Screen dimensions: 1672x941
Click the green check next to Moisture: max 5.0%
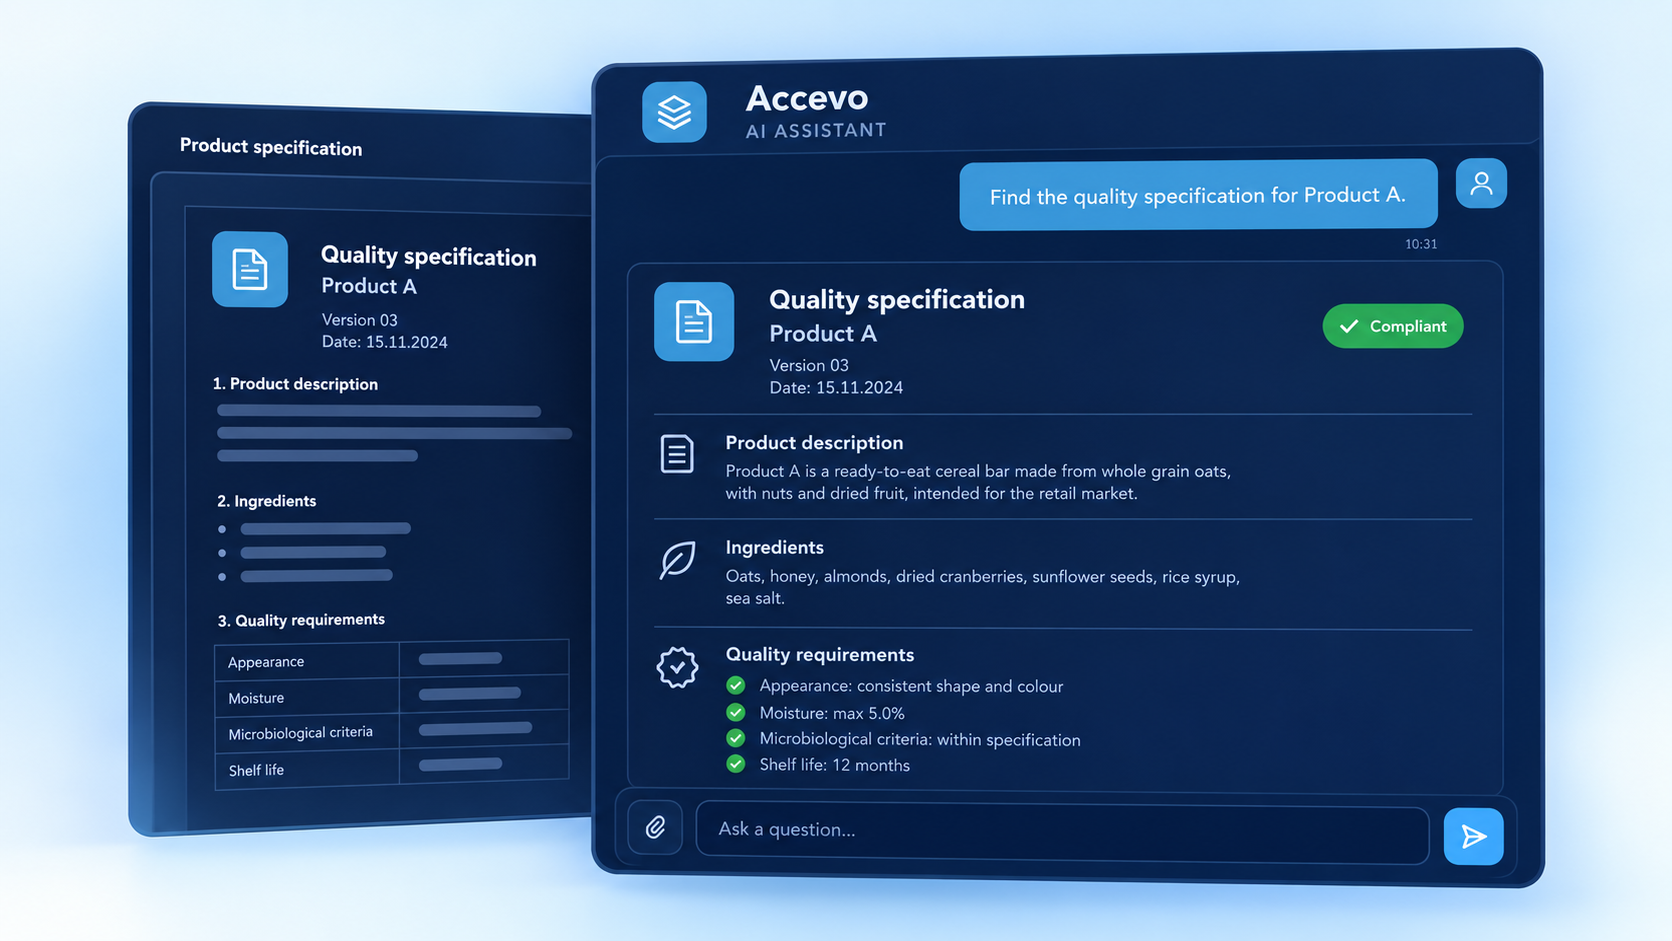pyautogui.click(x=736, y=712)
